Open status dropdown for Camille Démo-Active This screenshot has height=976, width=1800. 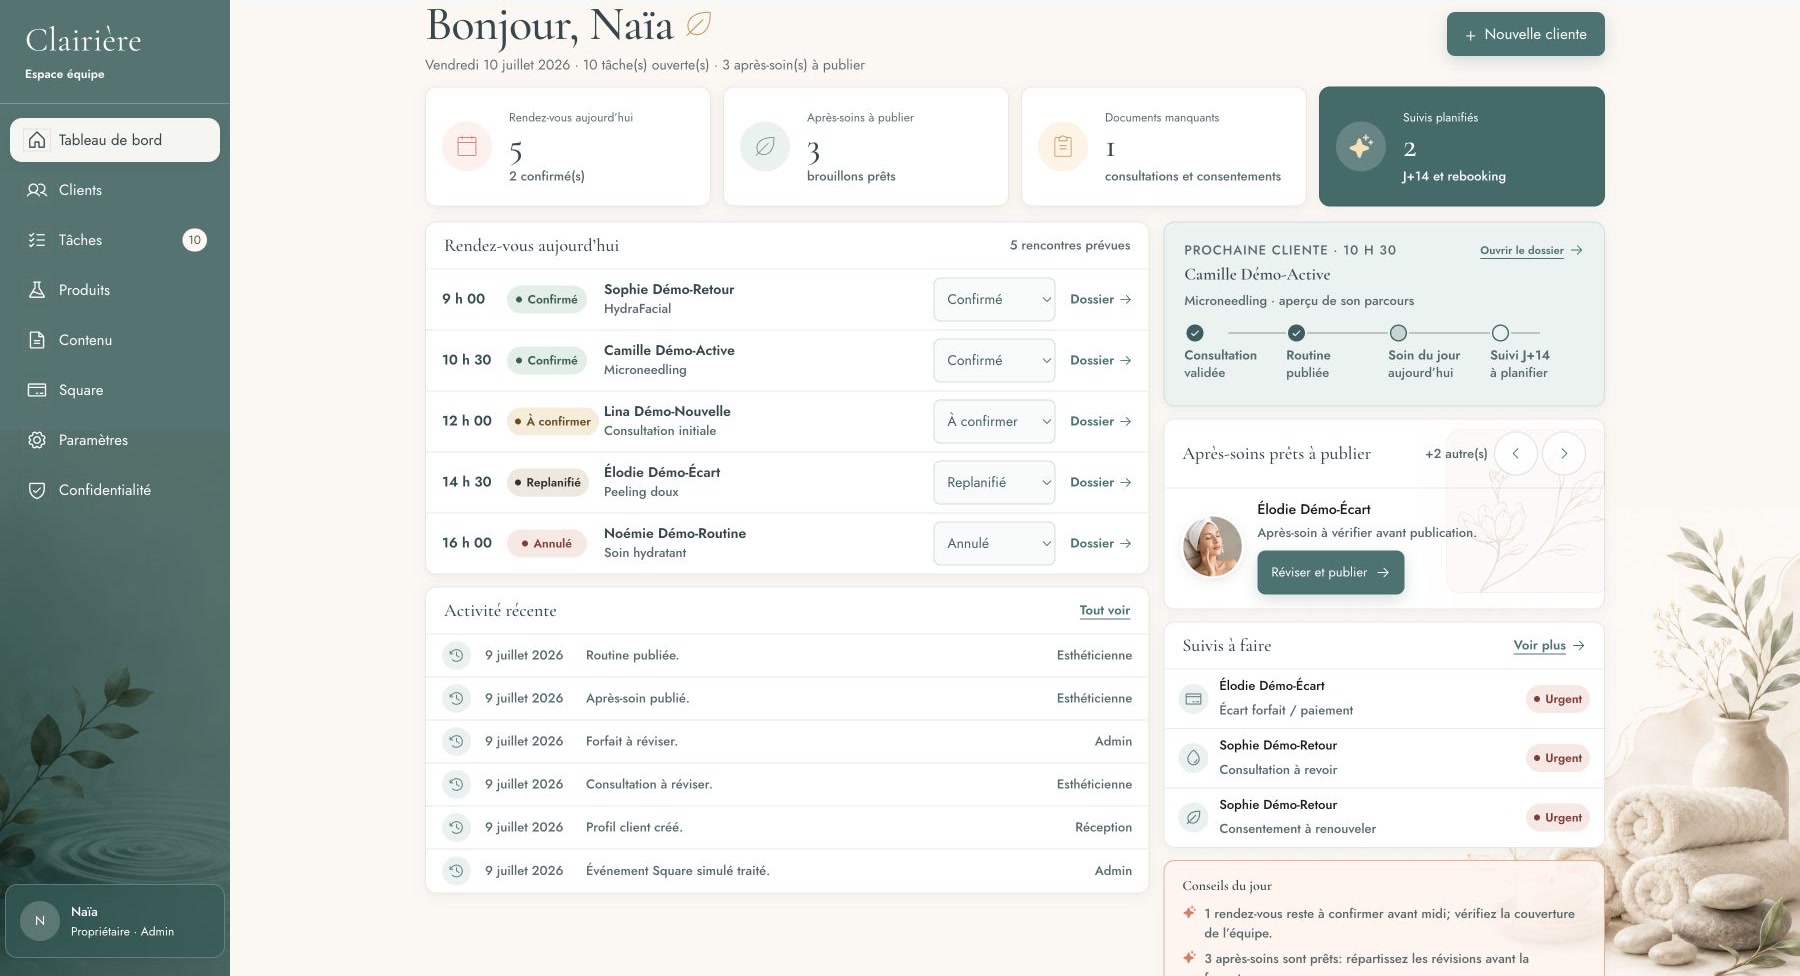point(994,360)
